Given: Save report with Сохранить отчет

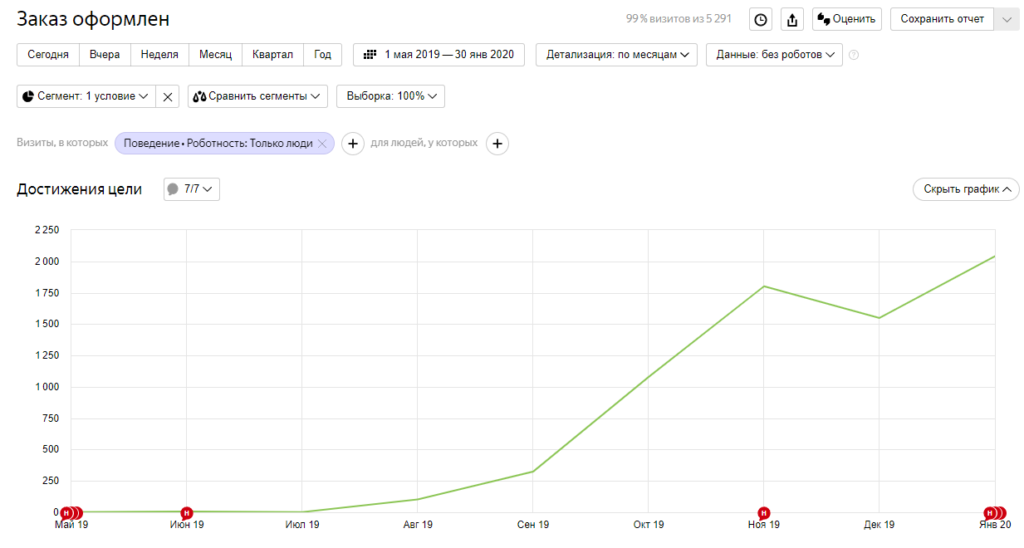Looking at the screenshot, I should tap(942, 20).
